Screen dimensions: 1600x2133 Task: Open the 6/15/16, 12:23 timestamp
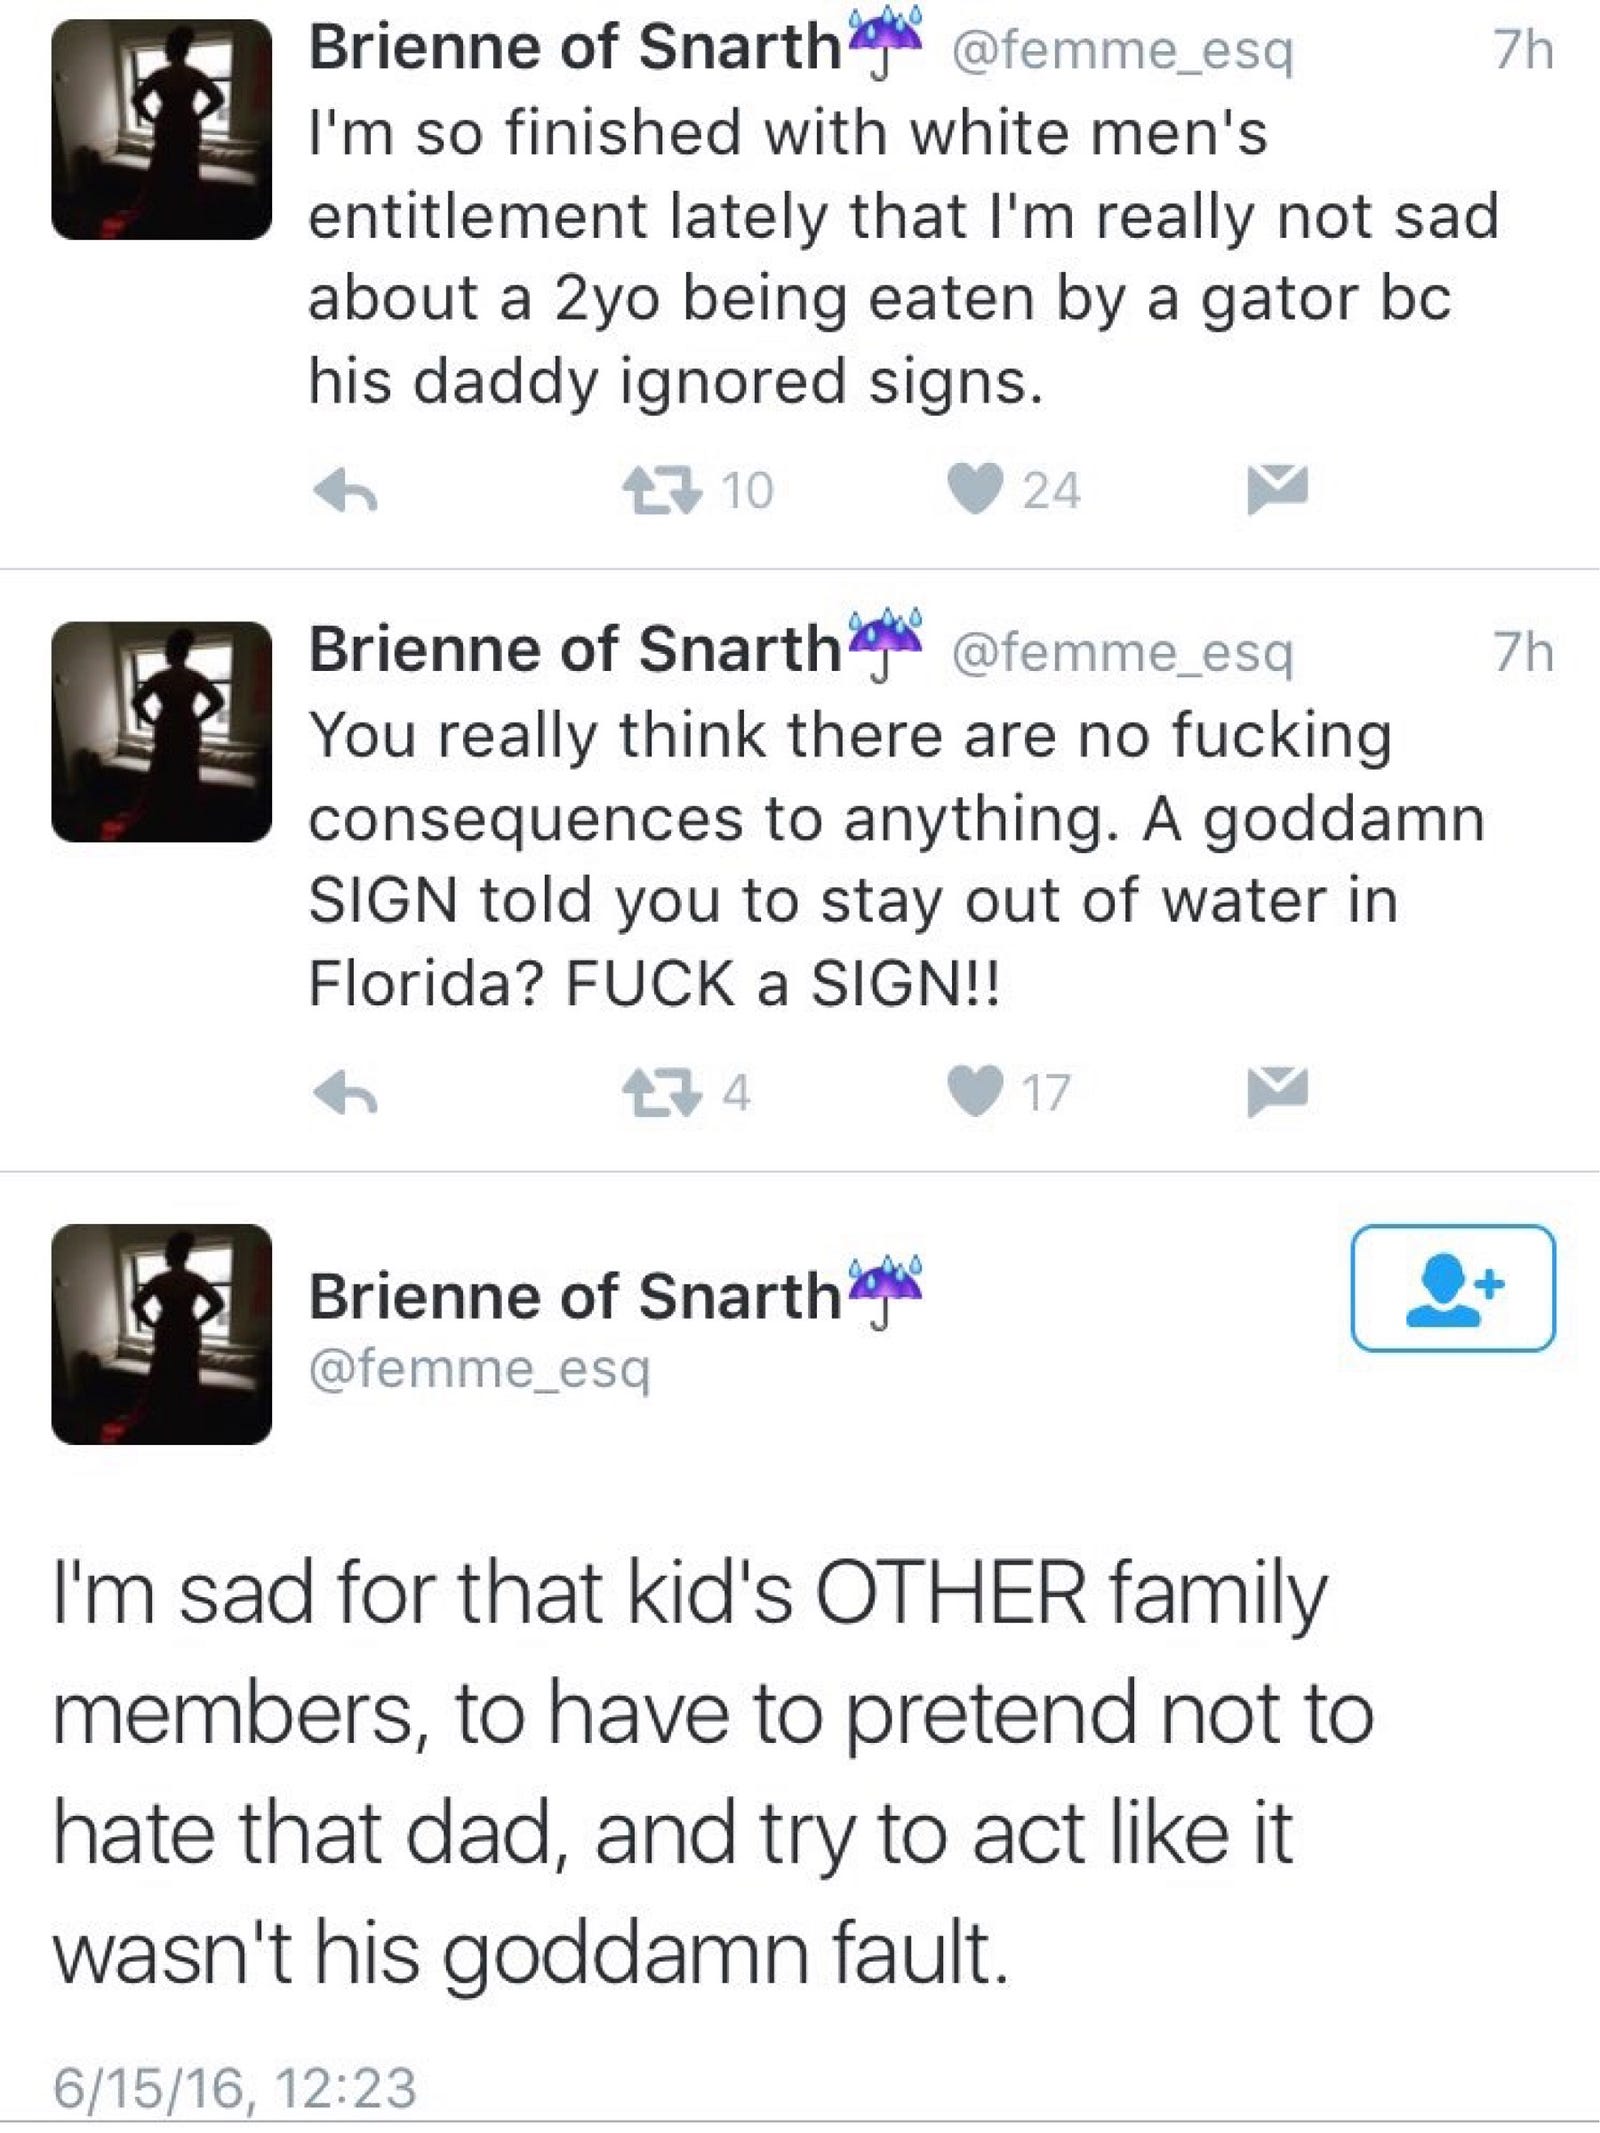point(235,2088)
